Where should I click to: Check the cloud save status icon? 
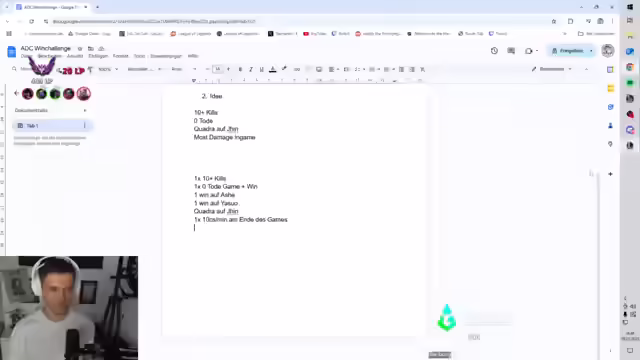point(101,49)
